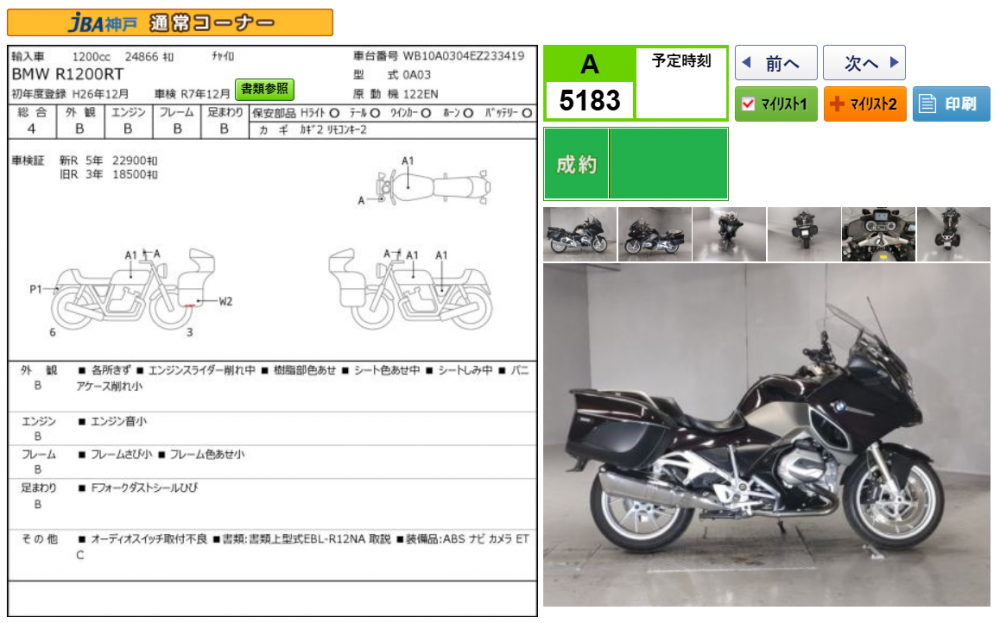The height and width of the screenshot is (623, 1000).
Task: Select the first right-side view thumbnail
Action: click(580, 234)
